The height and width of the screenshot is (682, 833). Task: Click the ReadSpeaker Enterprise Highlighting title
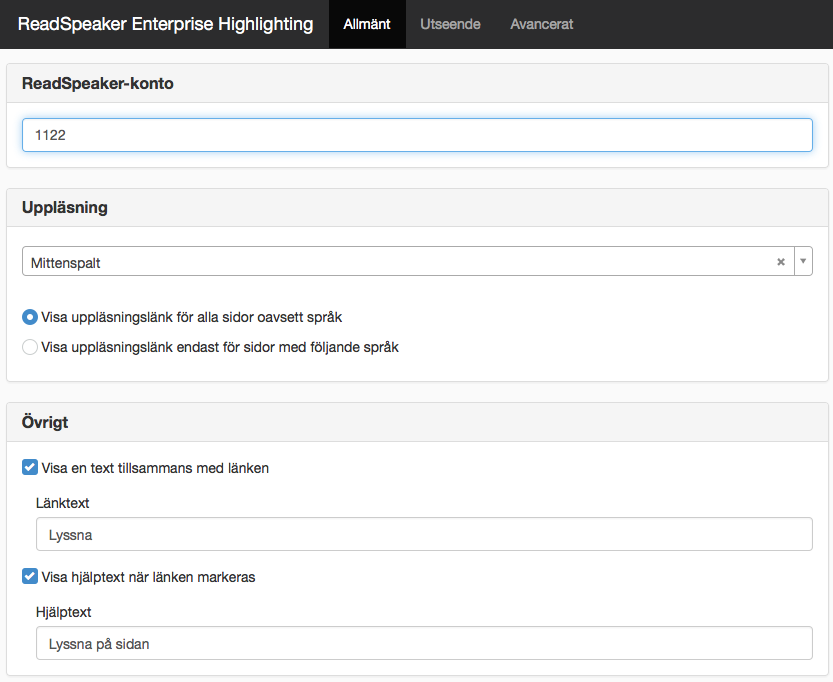[x=165, y=24]
